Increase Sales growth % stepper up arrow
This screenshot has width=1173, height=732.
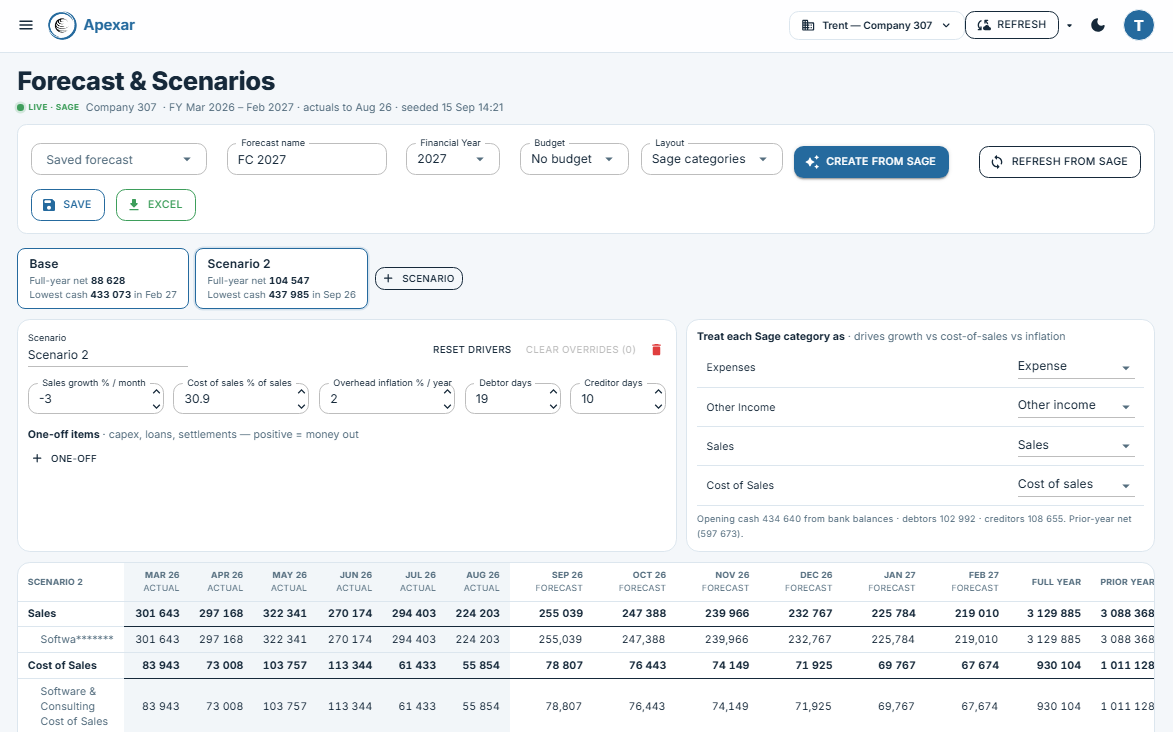pyautogui.click(x=156, y=391)
